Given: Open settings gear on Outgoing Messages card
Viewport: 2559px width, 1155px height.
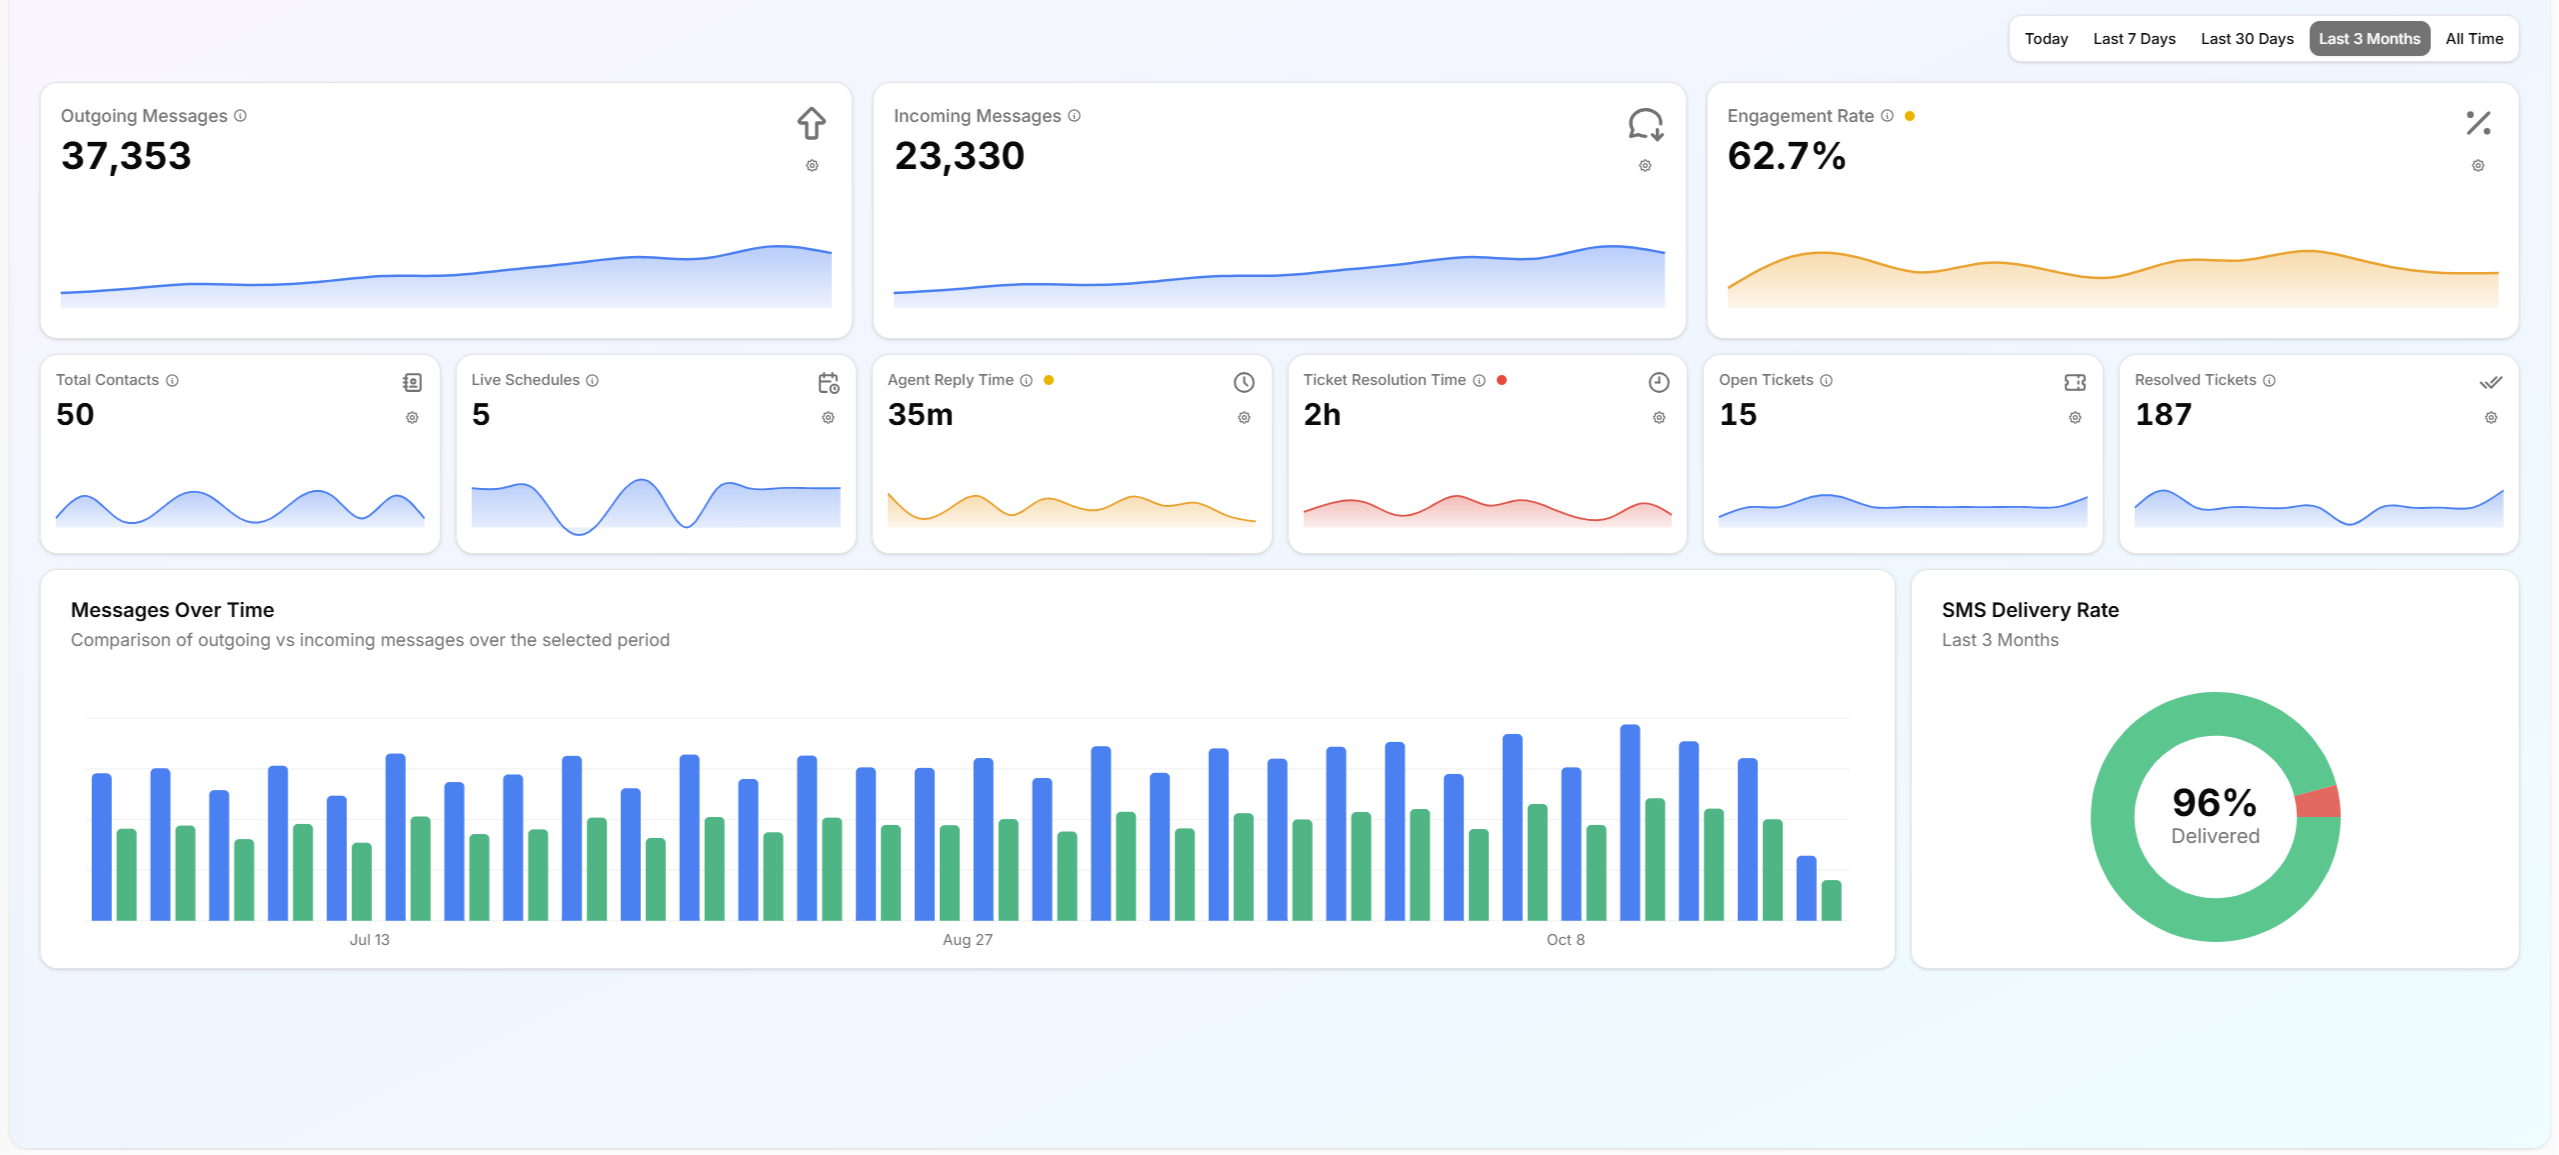Looking at the screenshot, I should pyautogui.click(x=812, y=166).
